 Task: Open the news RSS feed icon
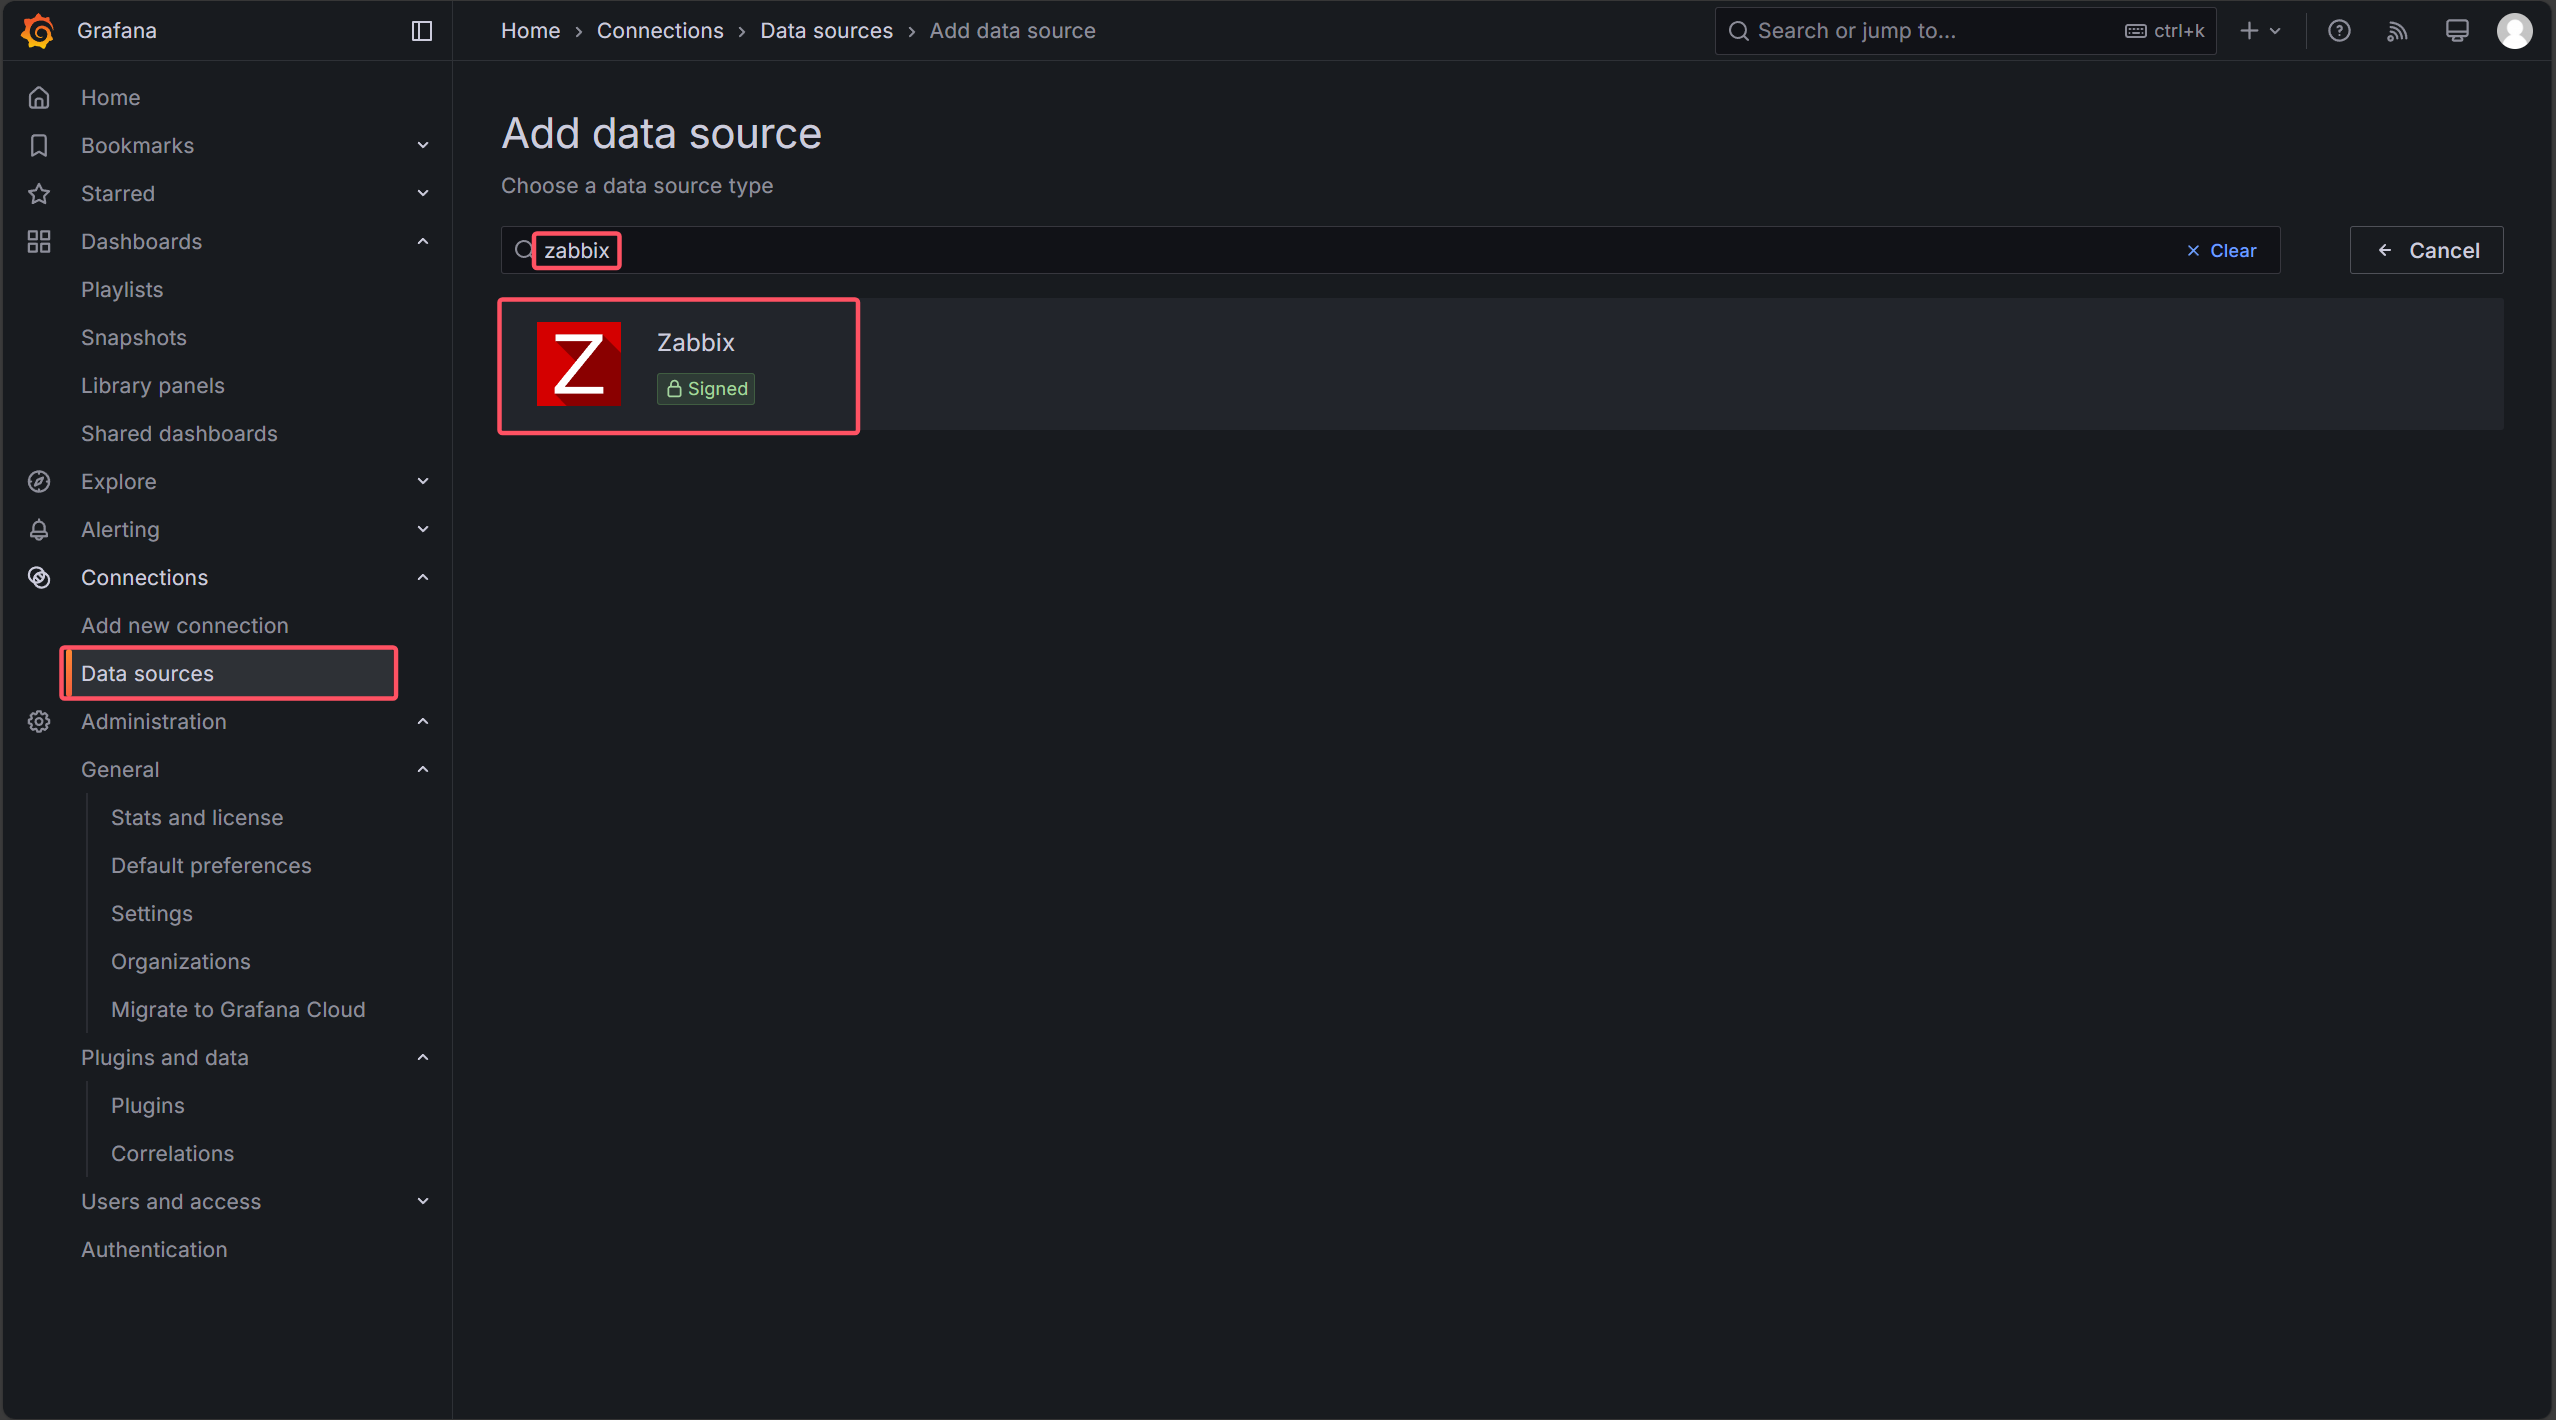pyautogui.click(x=2397, y=31)
